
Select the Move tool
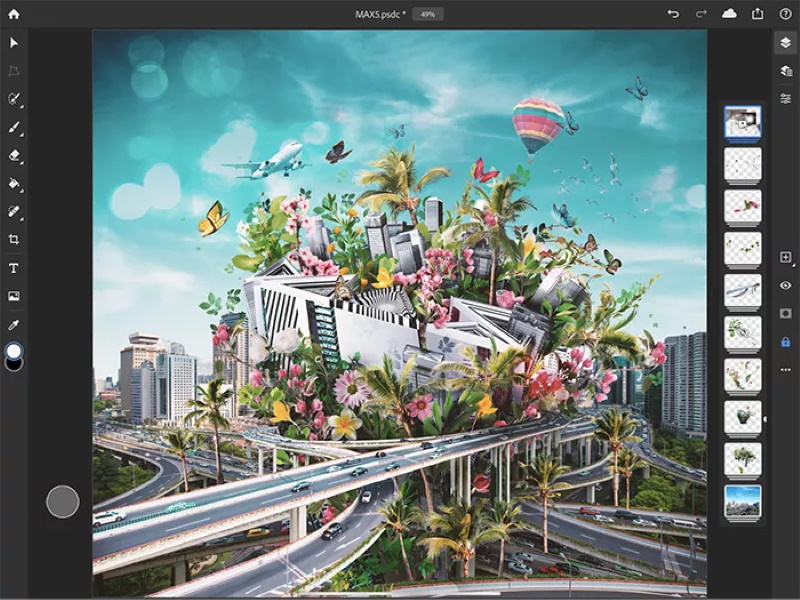pyautogui.click(x=14, y=43)
